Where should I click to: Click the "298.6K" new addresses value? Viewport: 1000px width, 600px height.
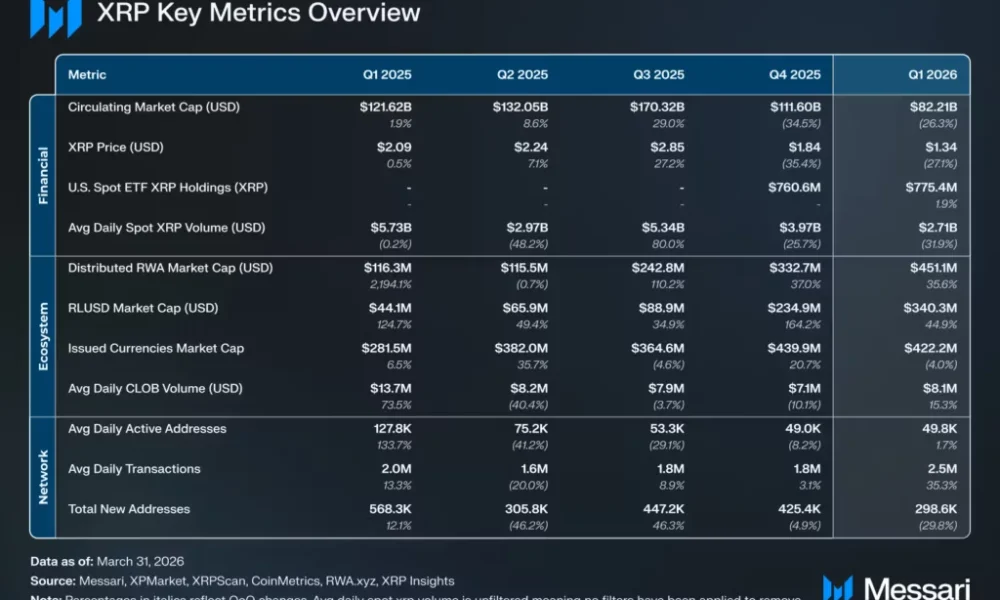coord(936,509)
